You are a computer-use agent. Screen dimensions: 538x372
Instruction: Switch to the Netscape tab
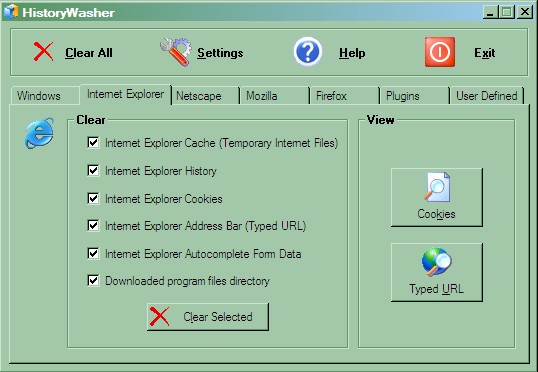[205, 96]
